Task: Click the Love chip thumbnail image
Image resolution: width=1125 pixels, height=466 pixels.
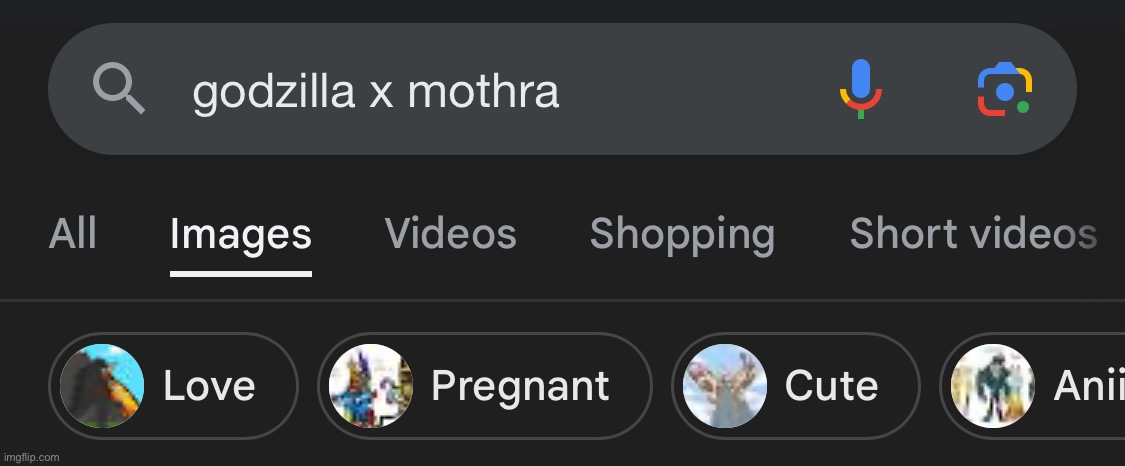Action: pos(102,386)
